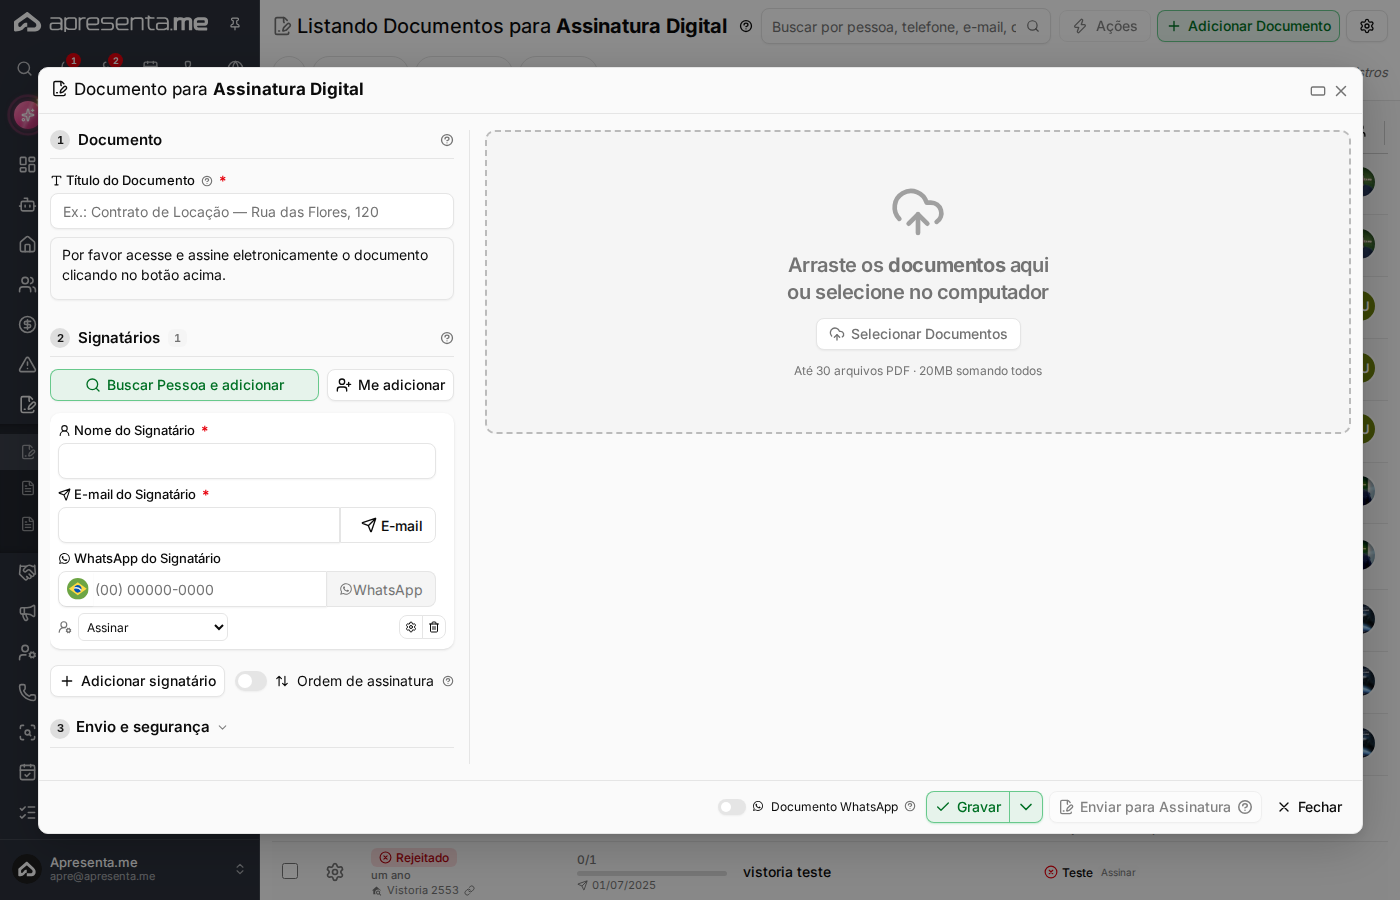The width and height of the screenshot is (1400, 900).
Task: Click Selecionar Documentos button
Action: (x=918, y=334)
